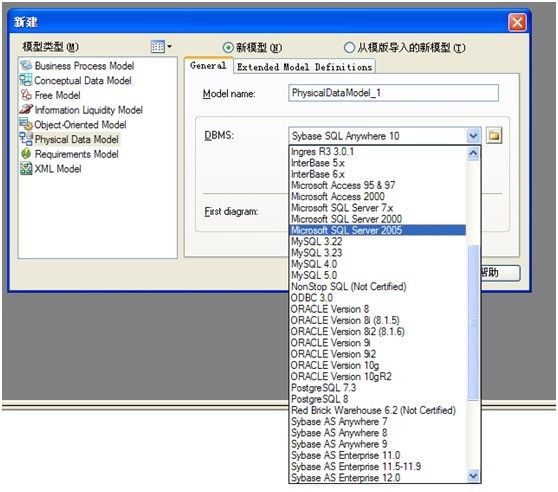Viewport: 558px width, 492px height.
Task: Switch to the General tab
Action: coord(208,66)
